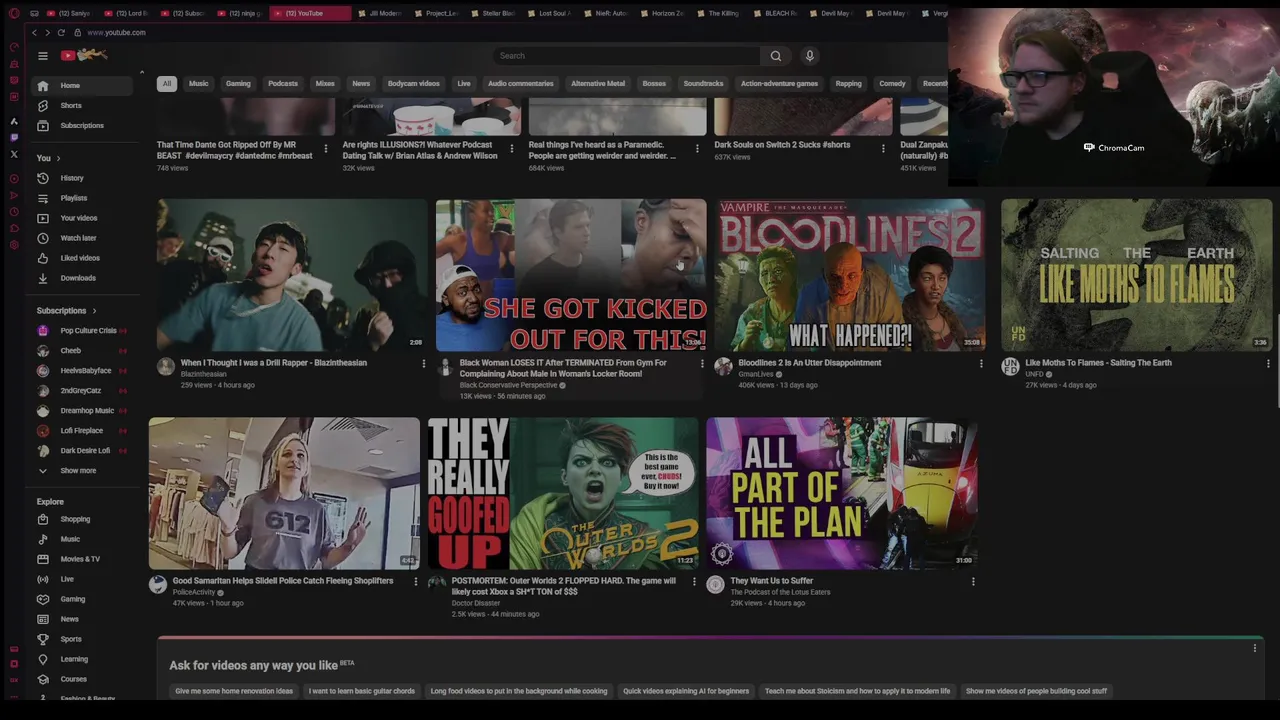Click browser forward arrow
The height and width of the screenshot is (720, 1280).
[47, 33]
